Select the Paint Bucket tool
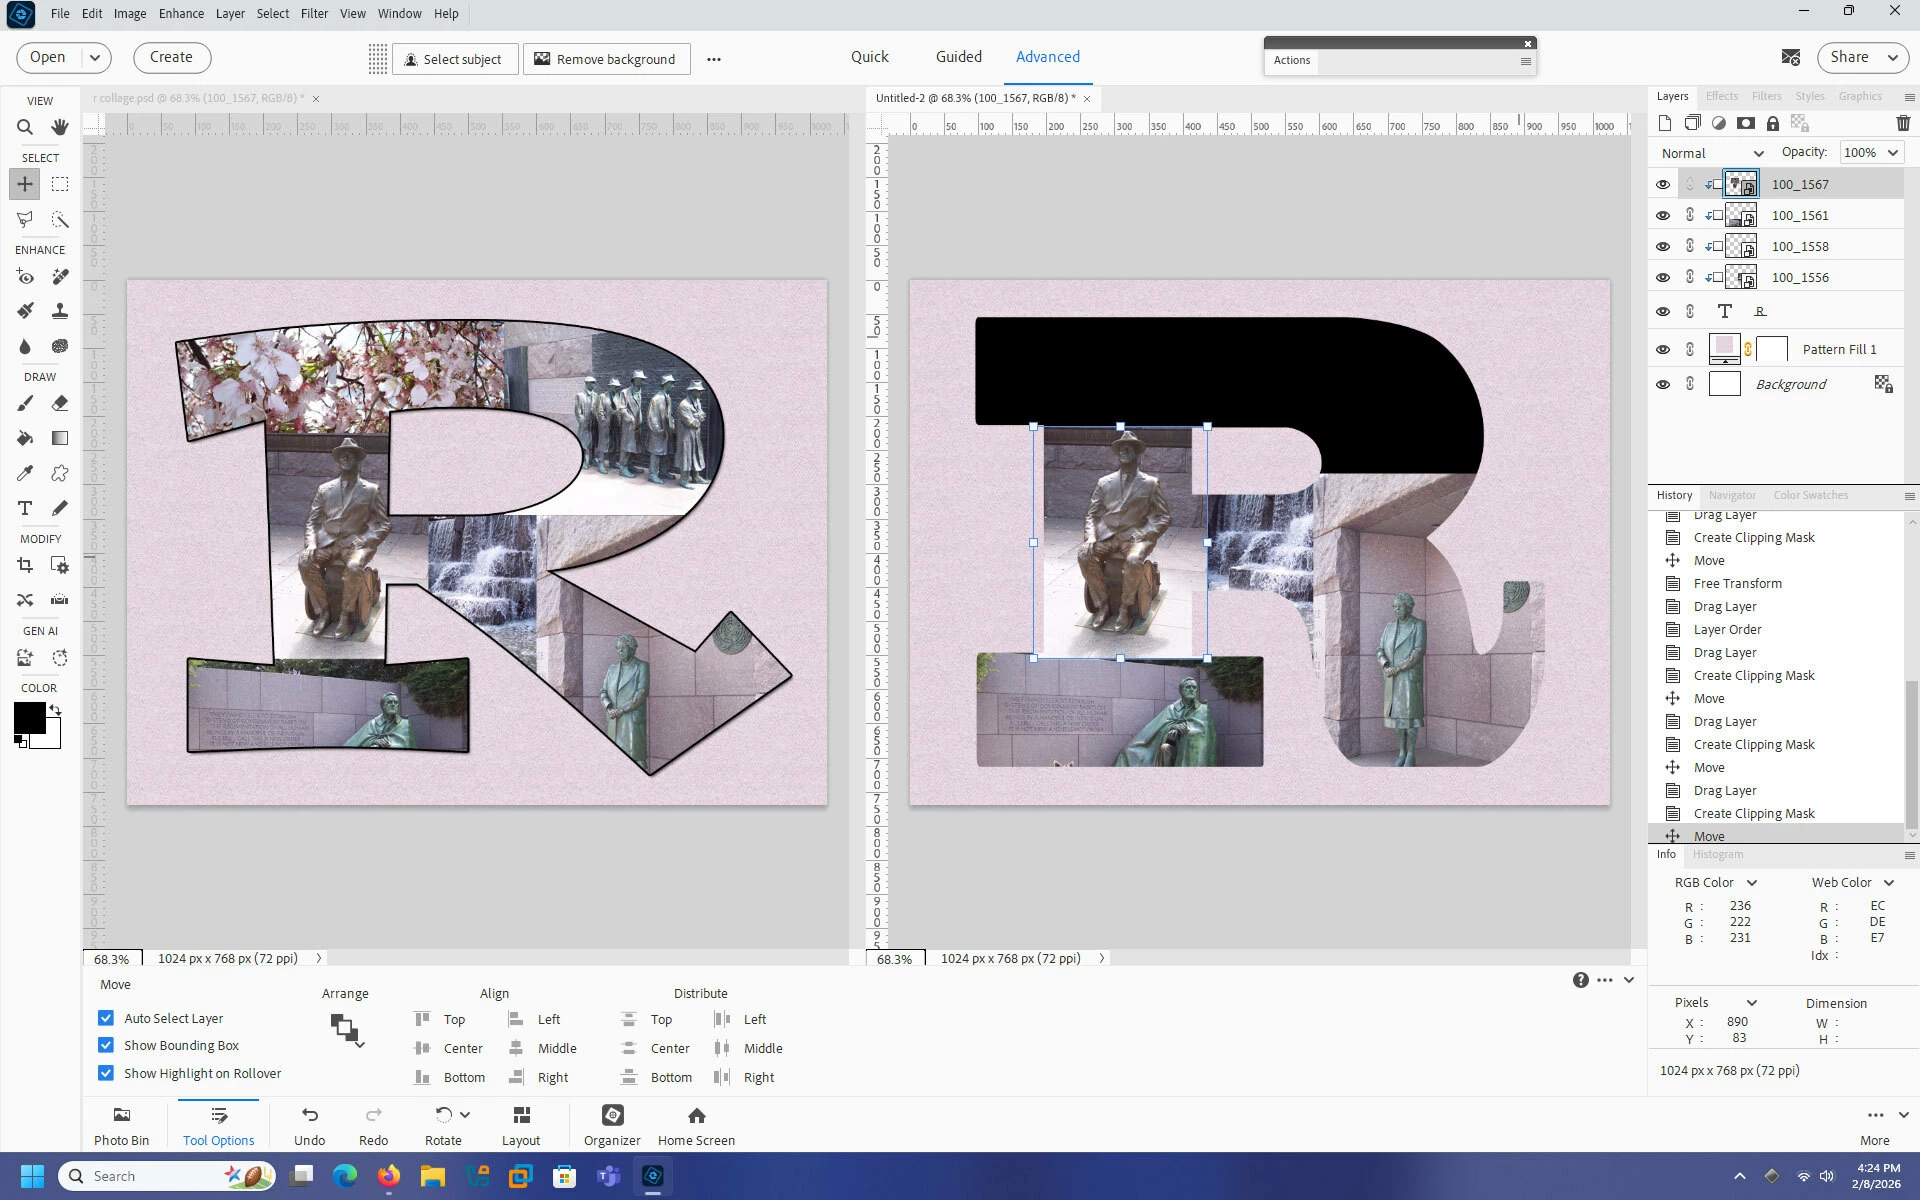 (x=25, y=438)
